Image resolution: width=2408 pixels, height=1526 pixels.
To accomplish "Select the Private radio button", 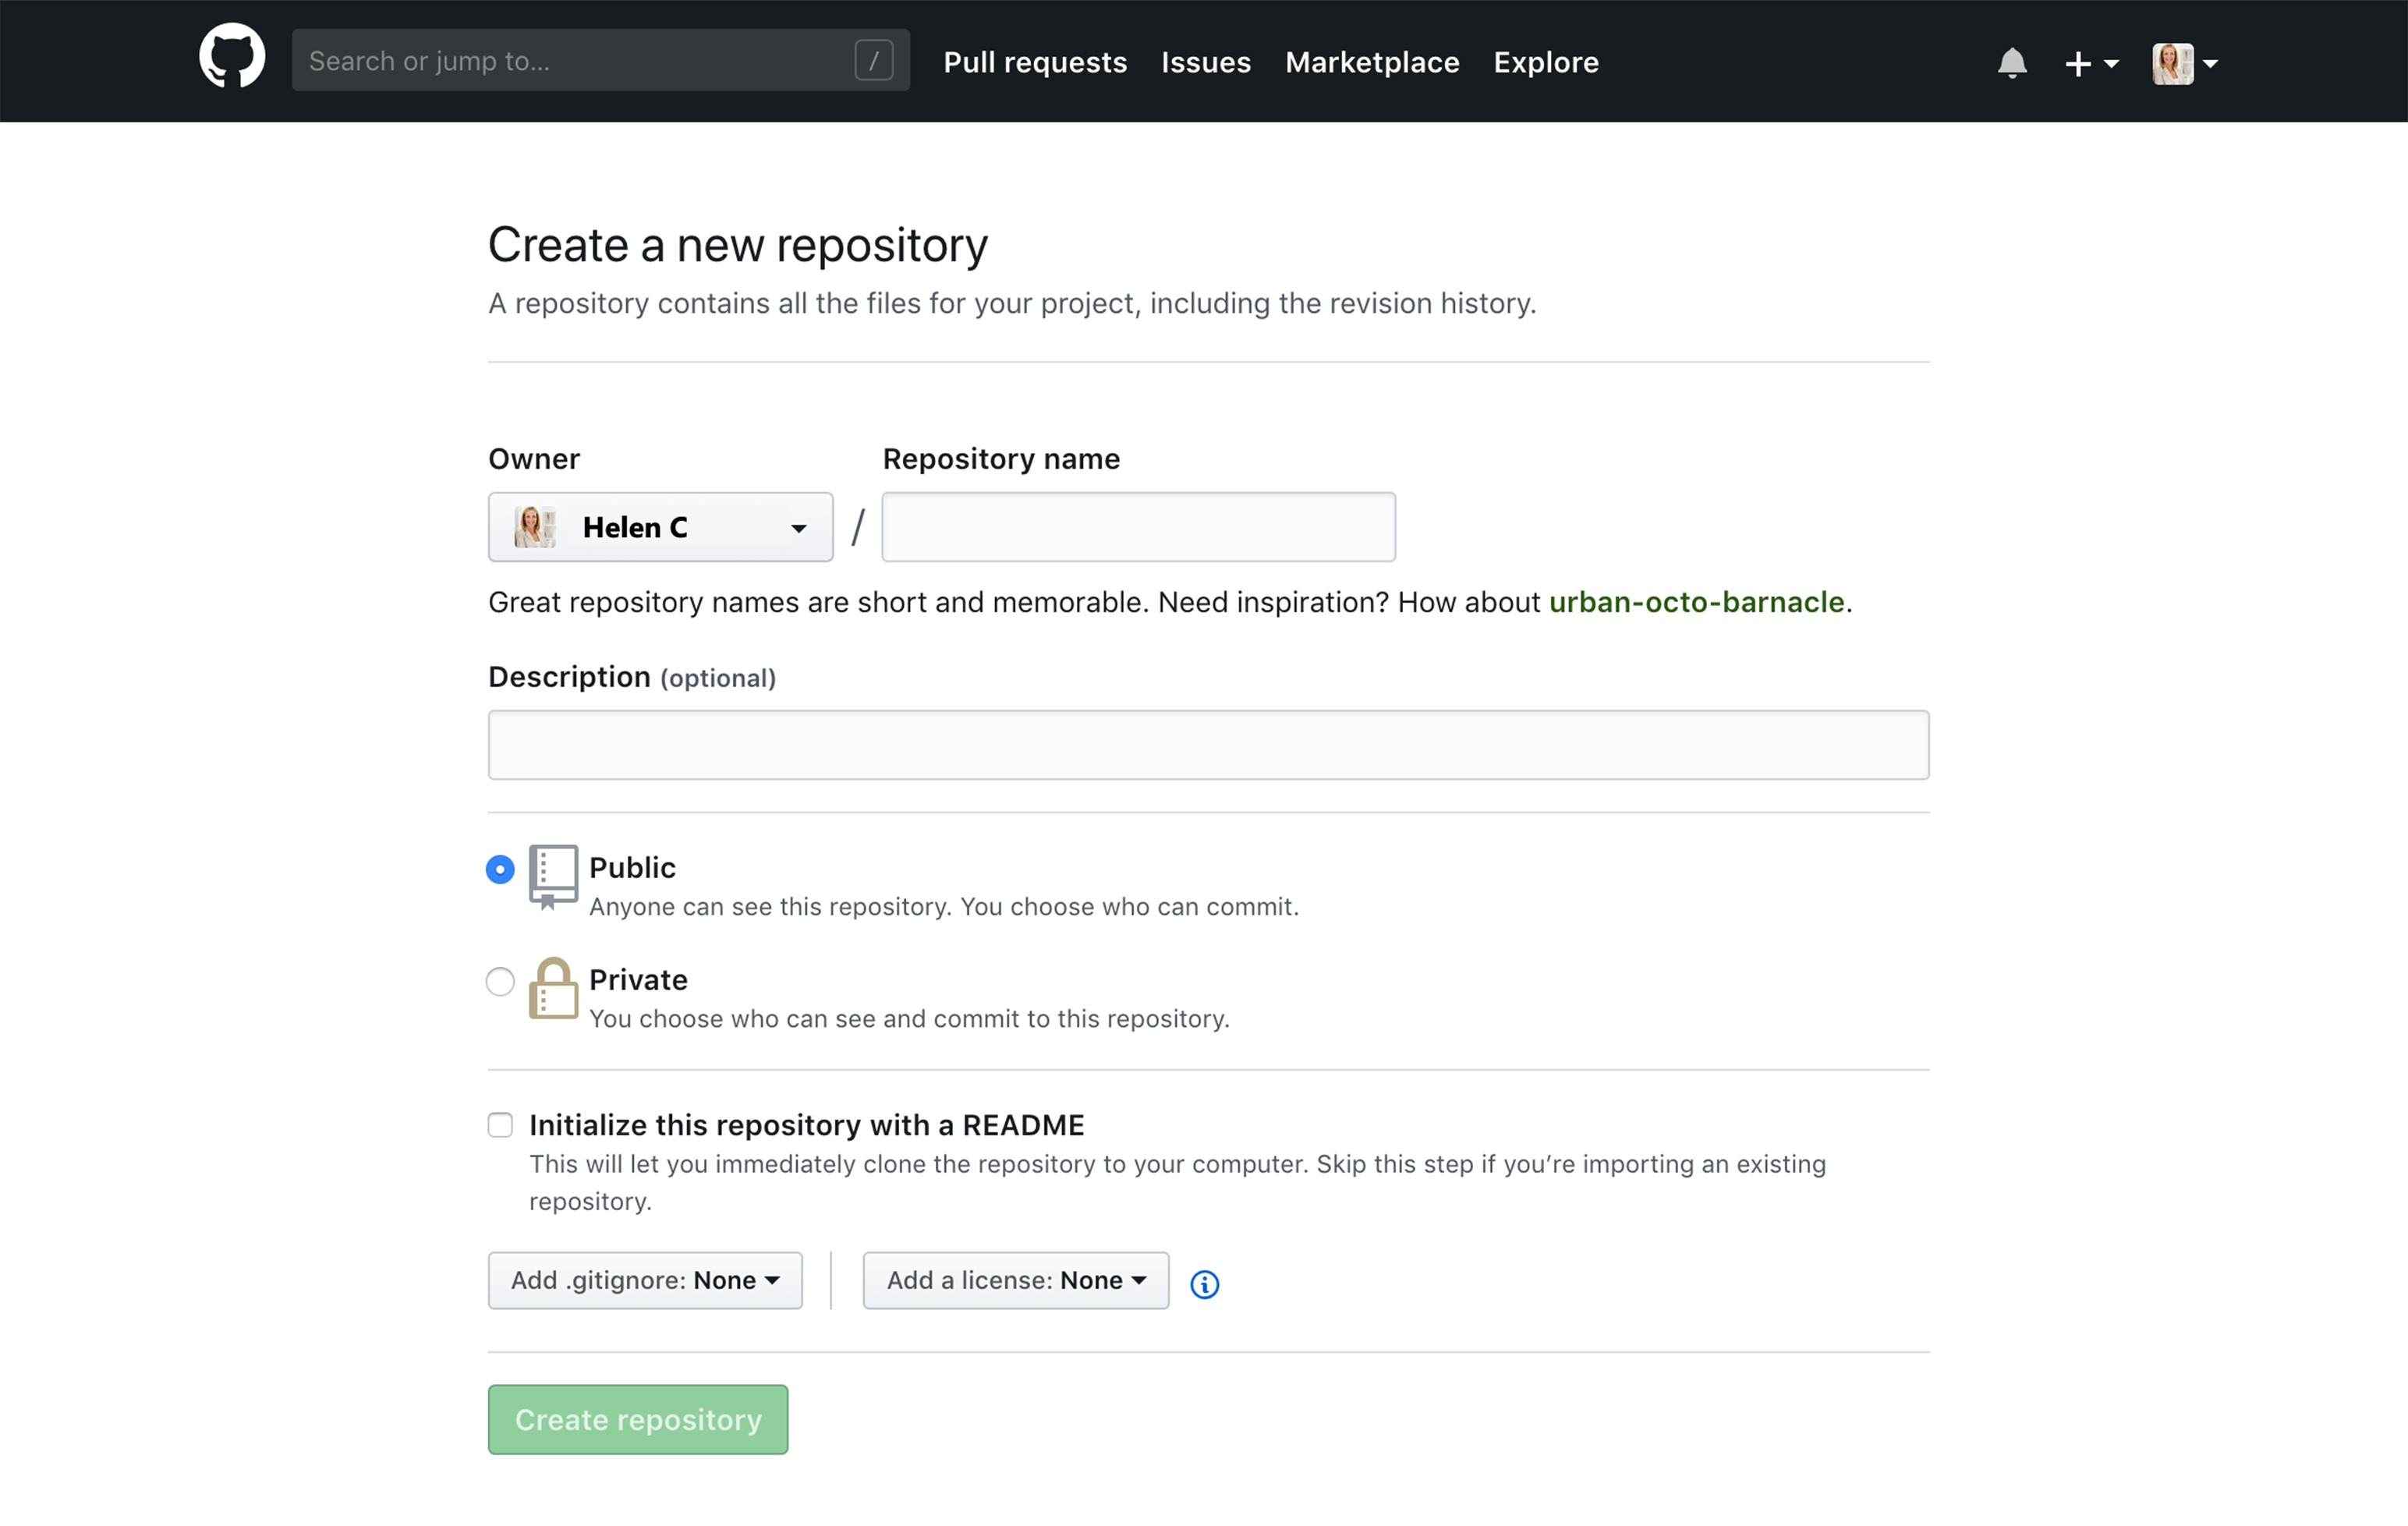I will click(498, 978).
